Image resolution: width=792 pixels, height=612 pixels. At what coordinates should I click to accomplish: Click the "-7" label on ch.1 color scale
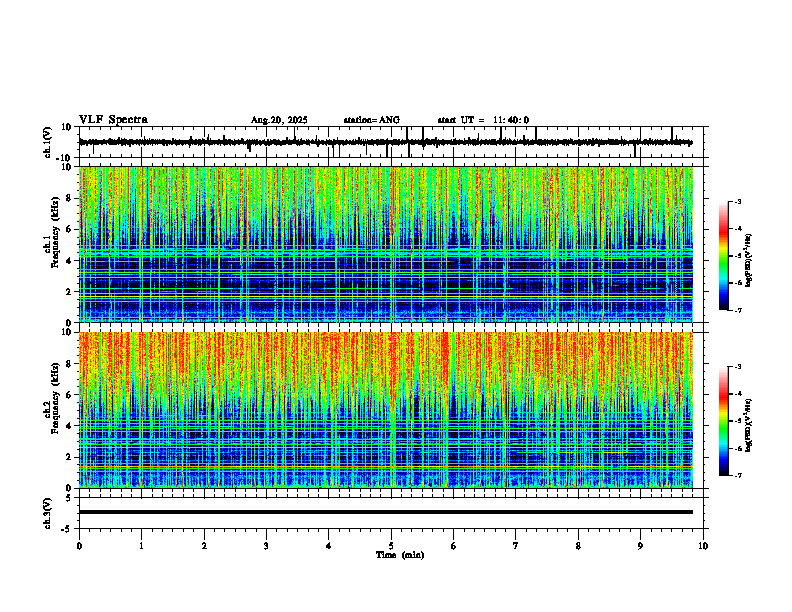click(738, 310)
